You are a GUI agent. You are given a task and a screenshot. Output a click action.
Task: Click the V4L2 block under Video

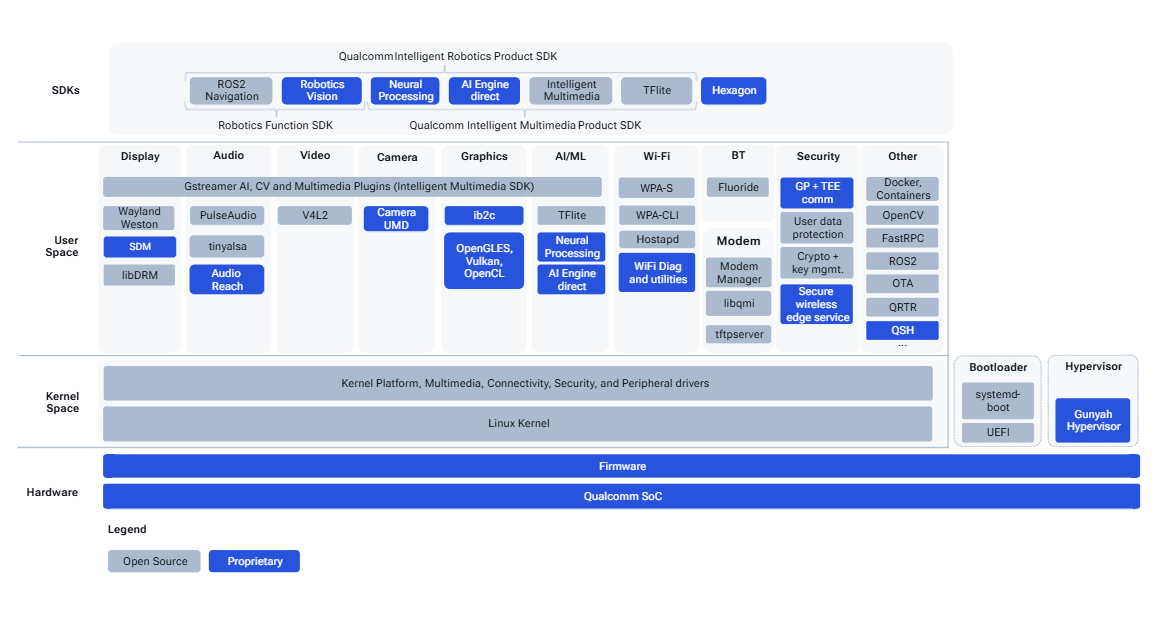pos(314,215)
